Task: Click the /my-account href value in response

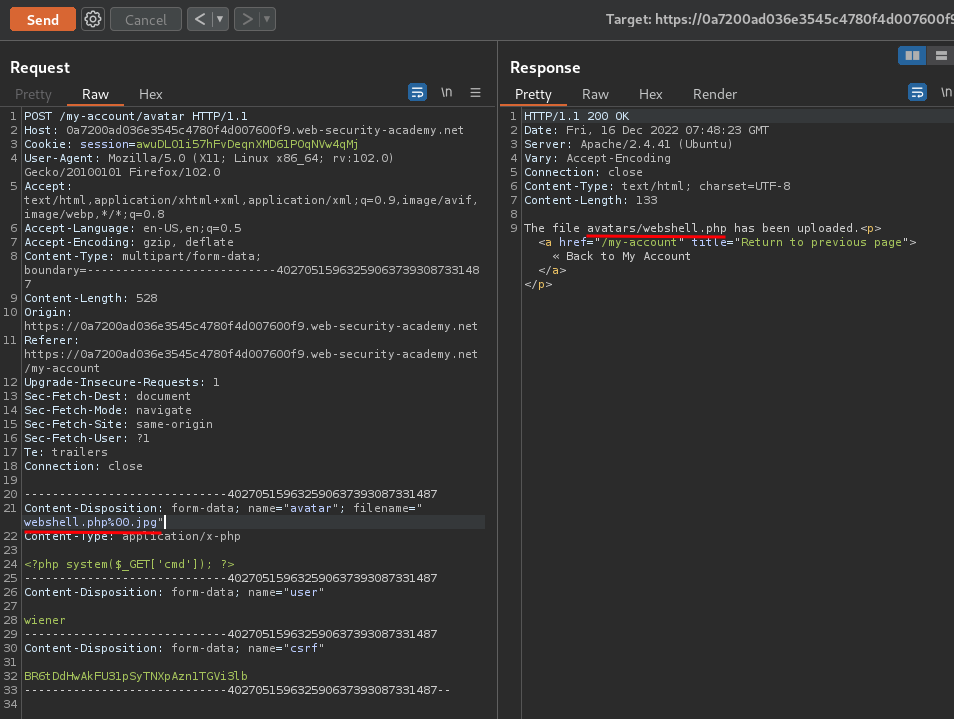Action: (639, 242)
